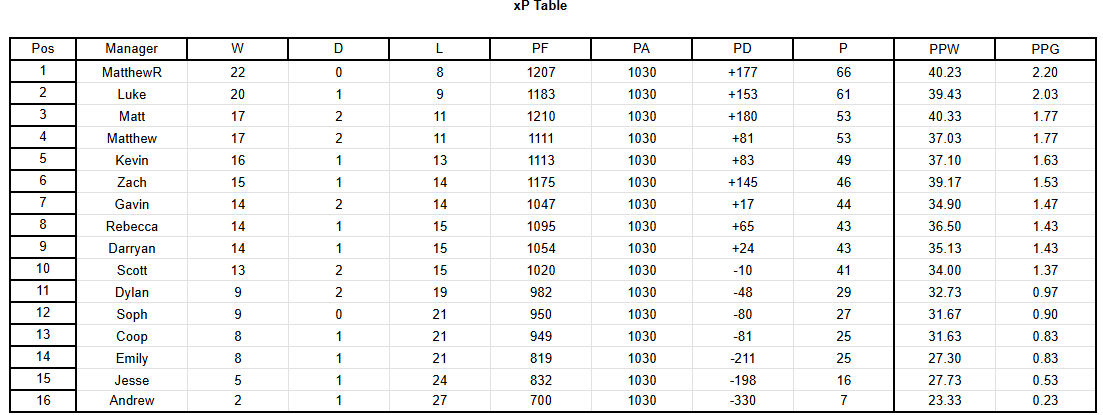
Task: Select Matt's PF value 1210
Action: coord(540,116)
